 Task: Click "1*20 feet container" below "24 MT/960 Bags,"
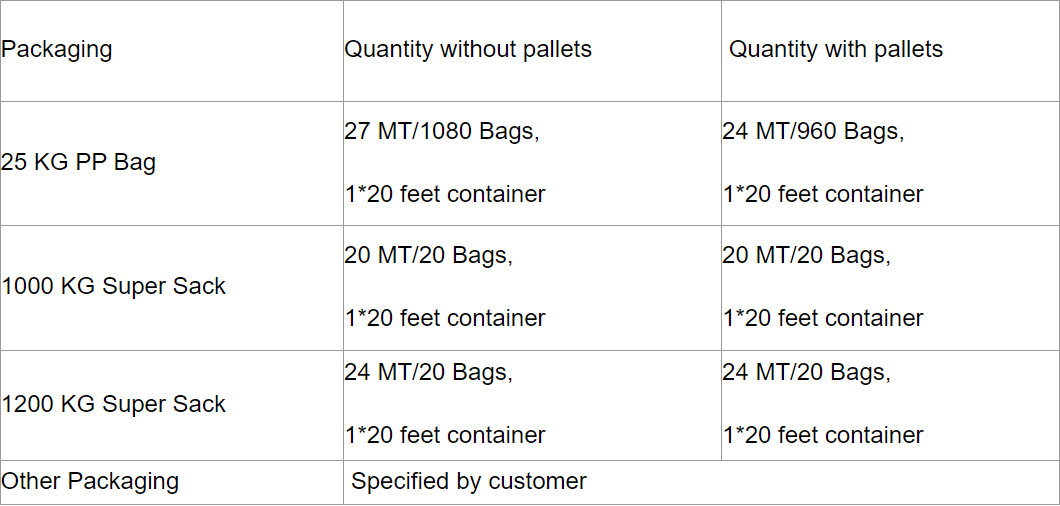tap(823, 195)
